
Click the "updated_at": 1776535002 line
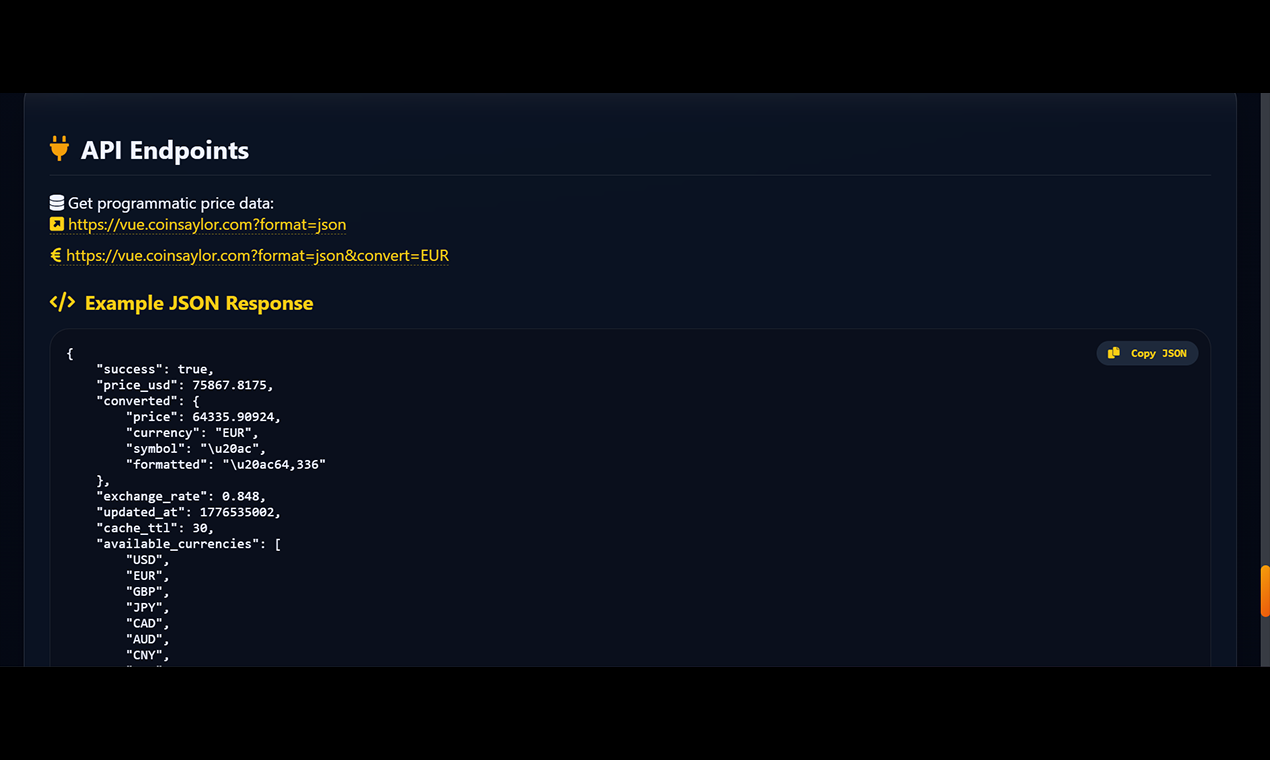tap(188, 512)
